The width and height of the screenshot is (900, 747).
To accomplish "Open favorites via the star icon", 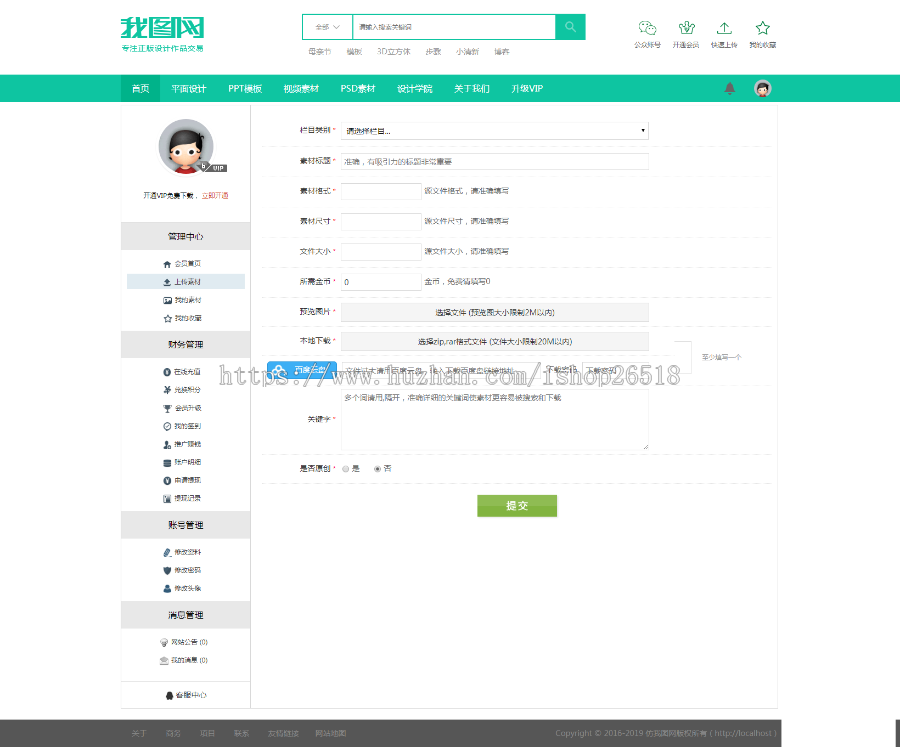I will [763, 29].
